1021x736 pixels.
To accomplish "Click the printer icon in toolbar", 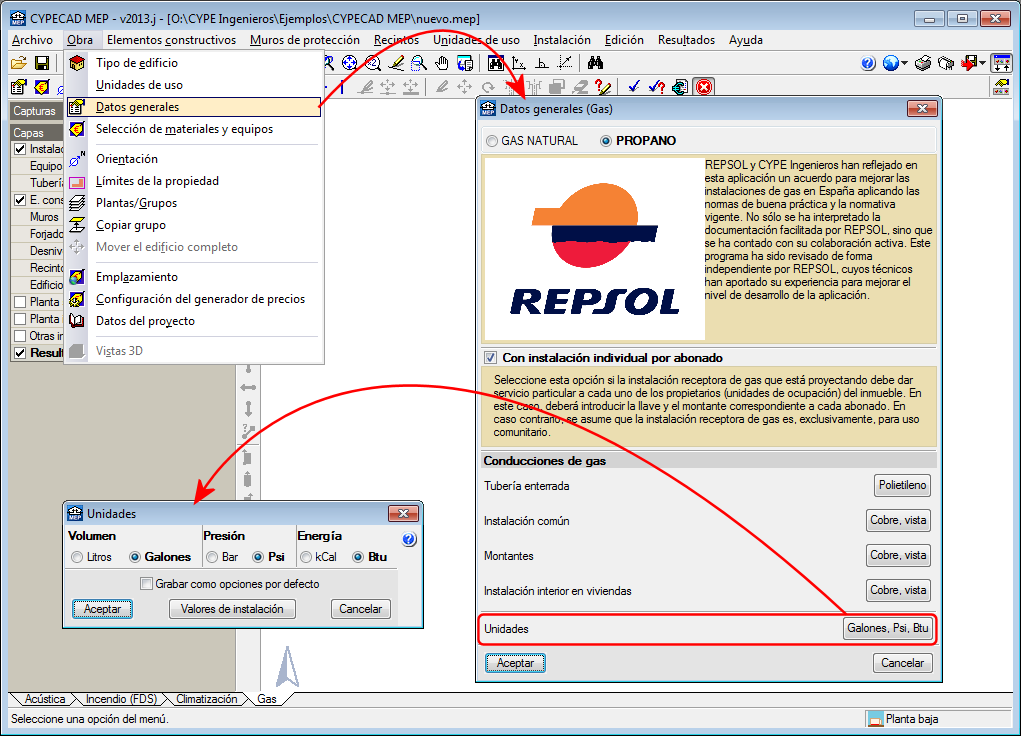I will (x=923, y=63).
